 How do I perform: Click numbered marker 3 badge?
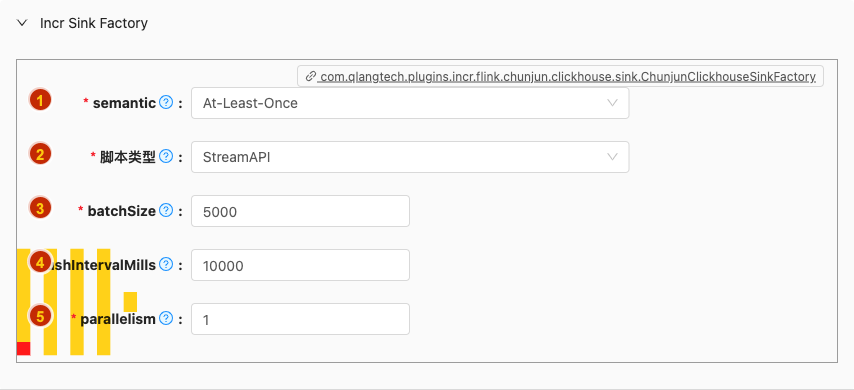click(x=40, y=208)
